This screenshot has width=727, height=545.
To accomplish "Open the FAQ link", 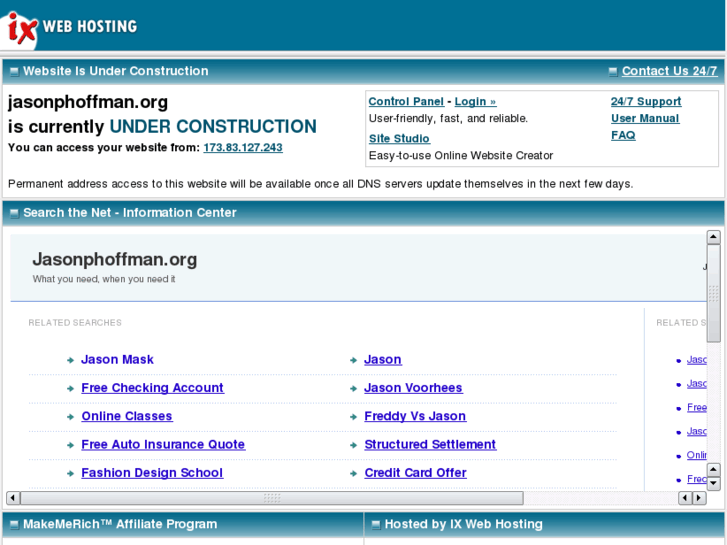I will (623, 135).
